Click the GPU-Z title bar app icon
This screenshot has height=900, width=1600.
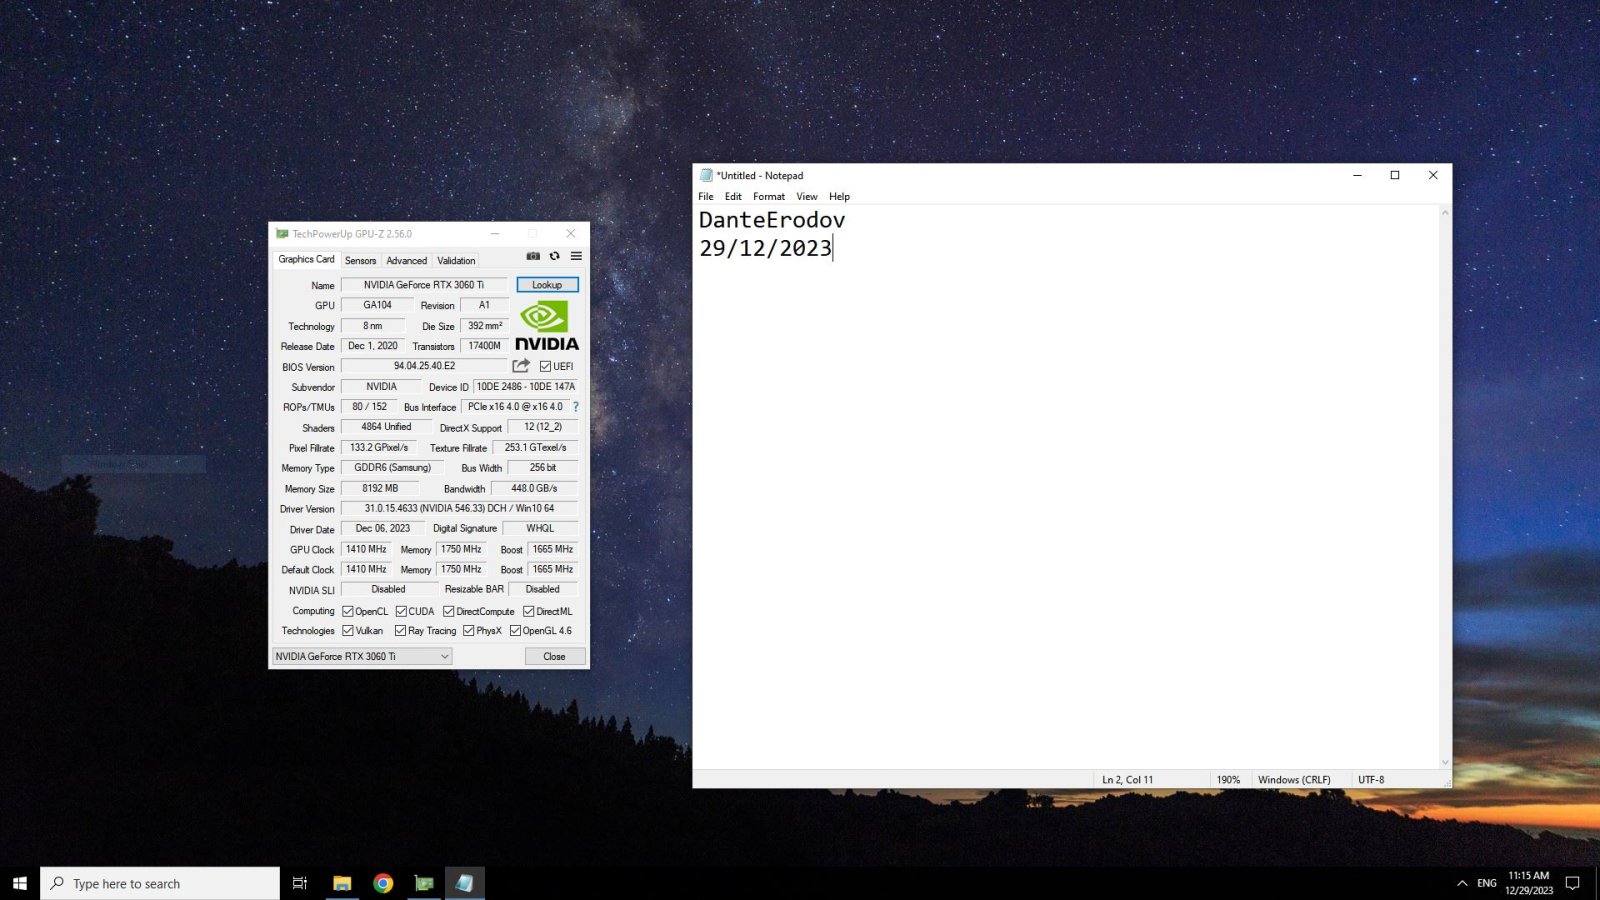click(x=282, y=234)
